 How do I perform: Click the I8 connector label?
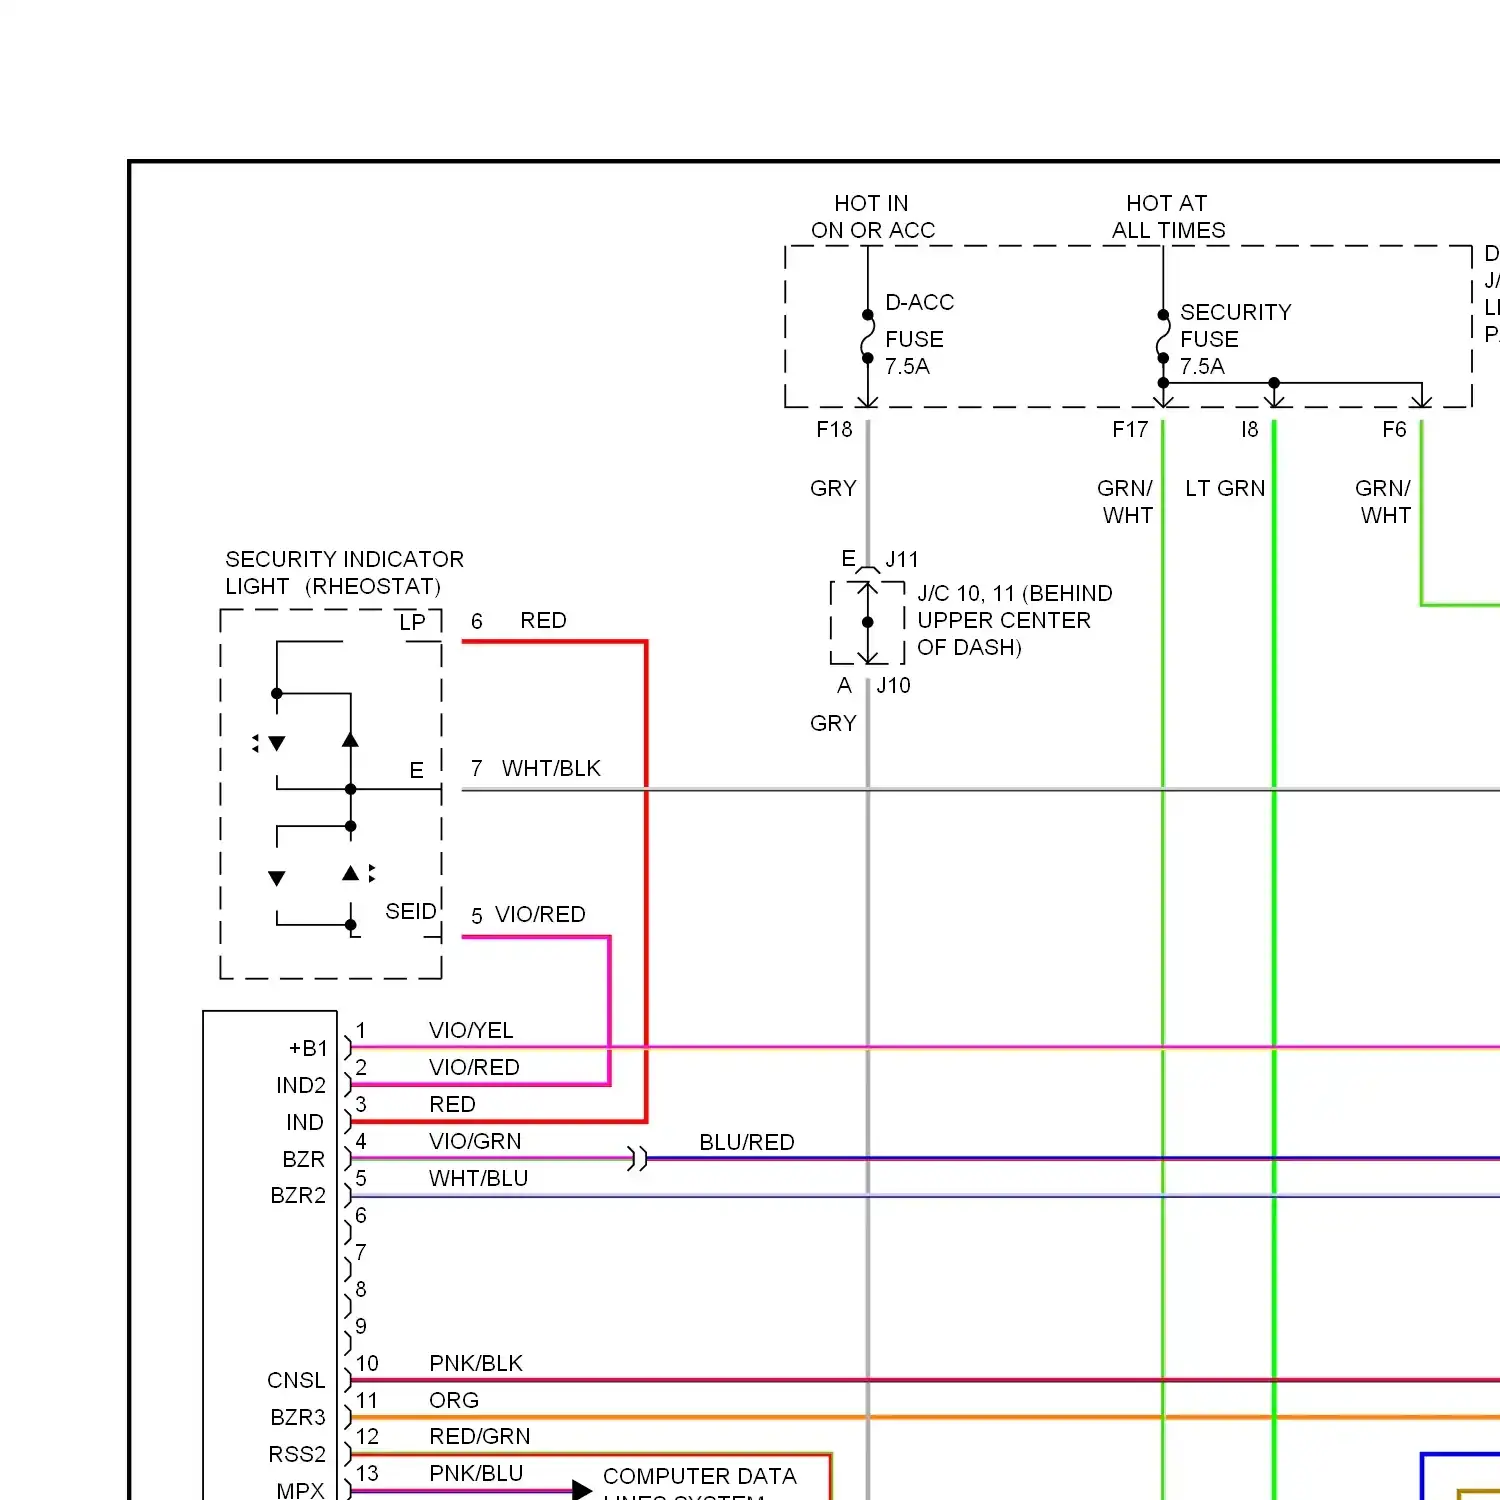[1250, 430]
